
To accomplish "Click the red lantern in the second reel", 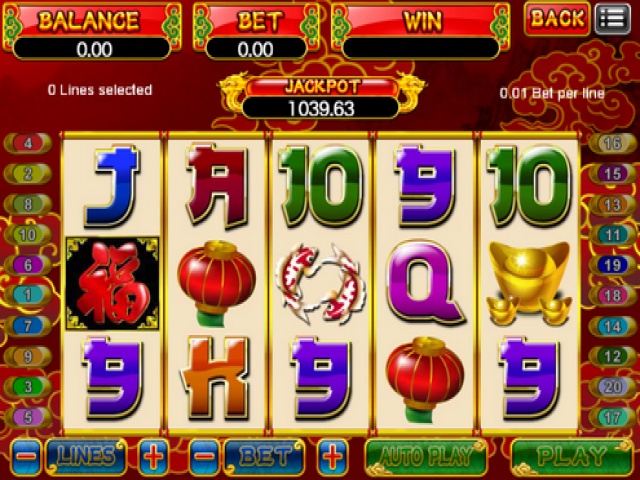I will click(216, 283).
